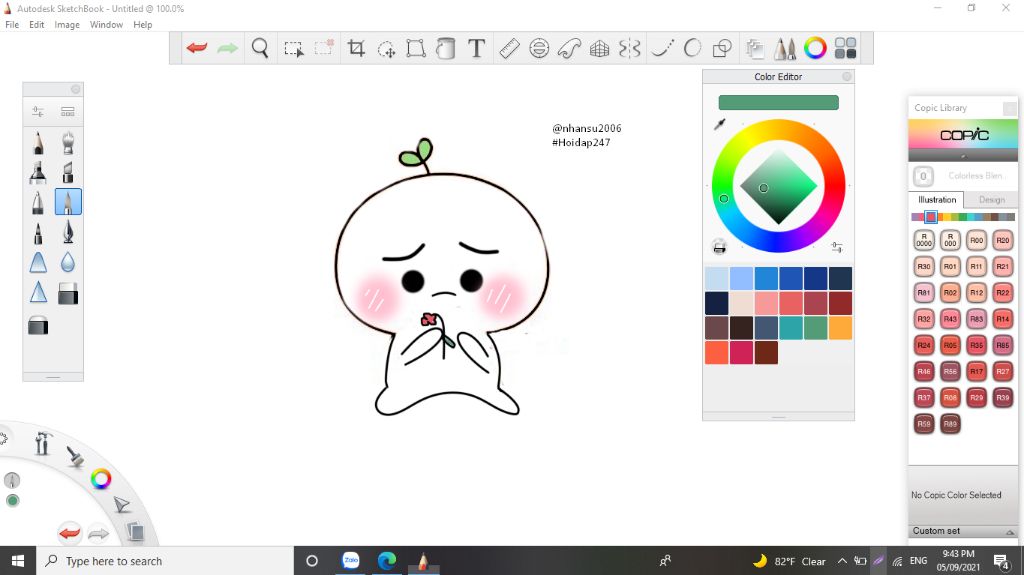The height and width of the screenshot is (575, 1024).
Task: Open the Draw Style shapes tool
Action: coord(722,48)
